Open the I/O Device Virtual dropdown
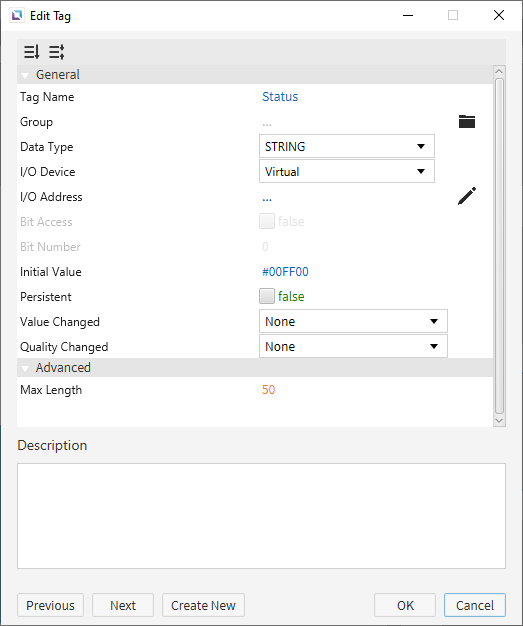Viewport: 523px width, 626px height. [x=347, y=172]
